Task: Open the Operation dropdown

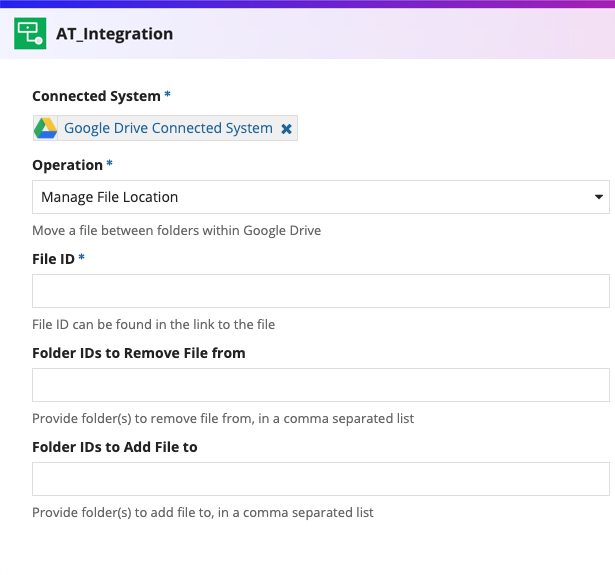Action: coord(321,197)
